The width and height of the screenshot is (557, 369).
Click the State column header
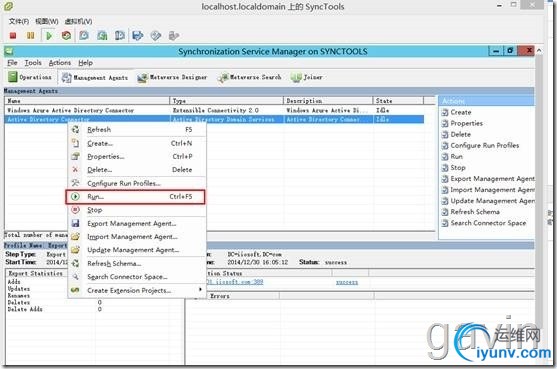click(398, 101)
